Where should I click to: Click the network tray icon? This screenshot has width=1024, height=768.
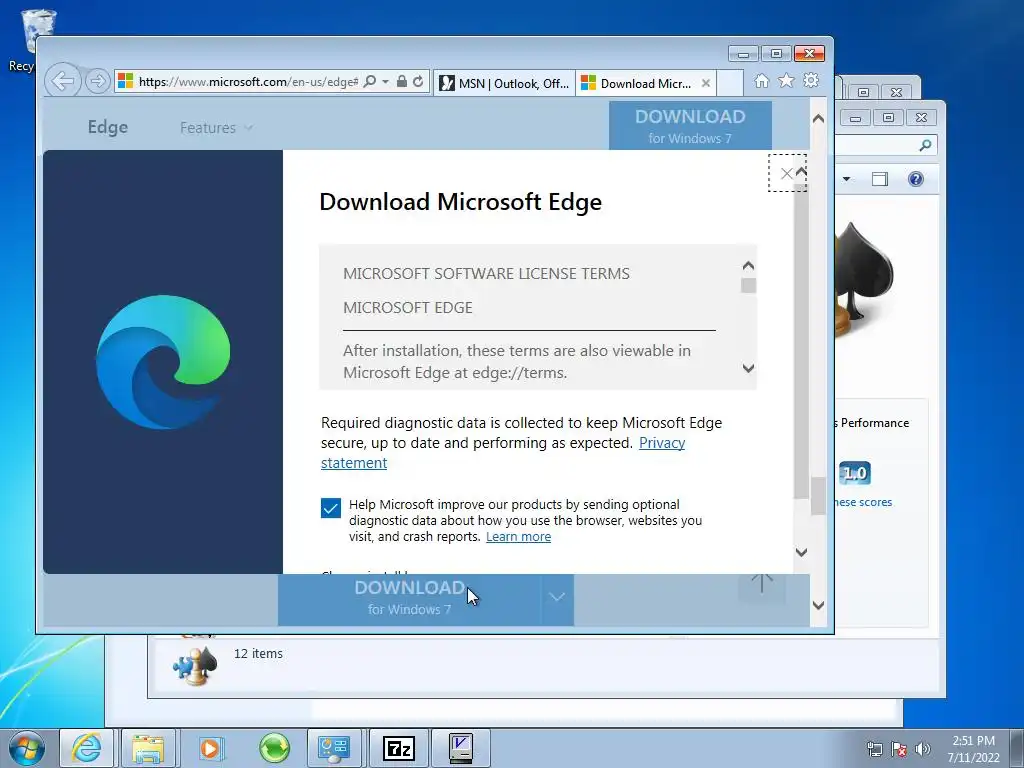pyautogui.click(x=874, y=749)
